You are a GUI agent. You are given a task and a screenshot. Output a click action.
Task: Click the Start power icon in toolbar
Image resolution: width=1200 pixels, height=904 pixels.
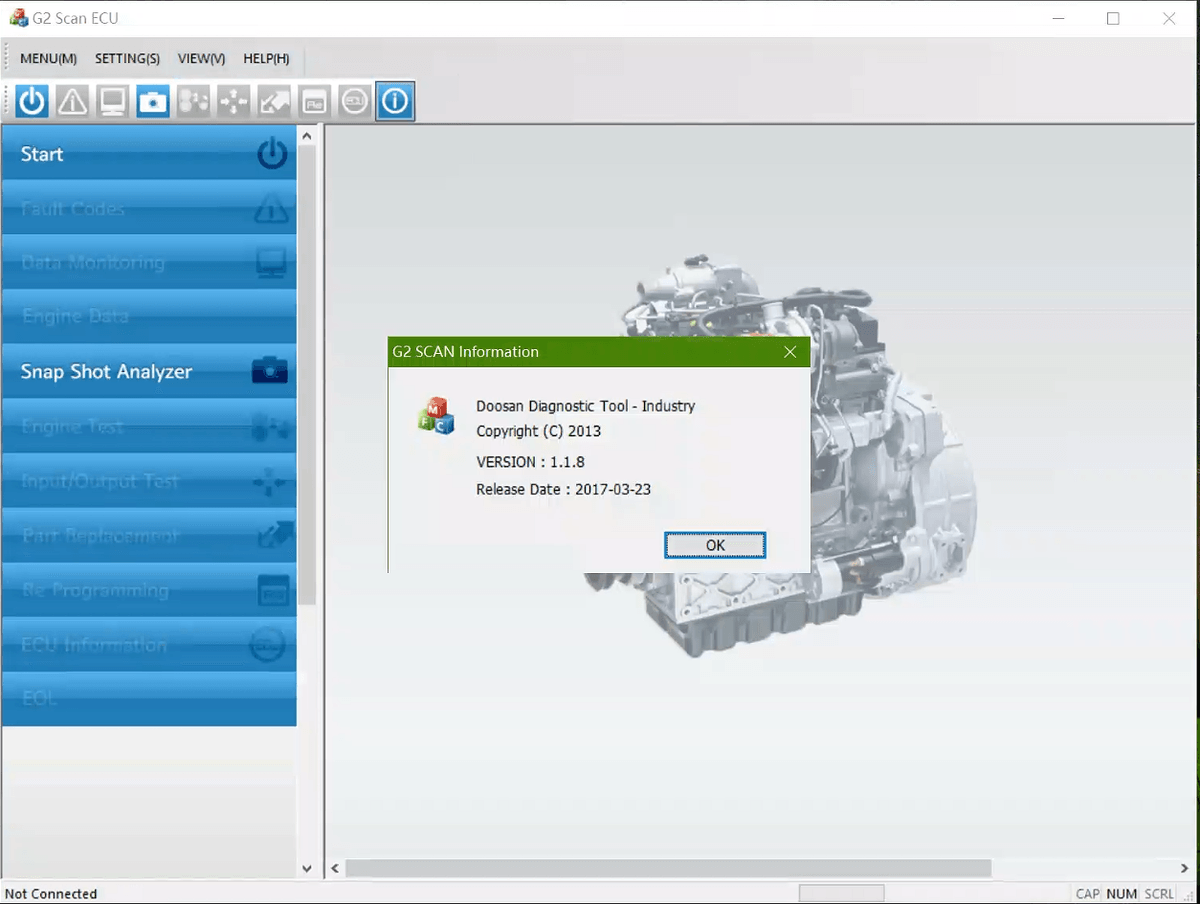tap(32, 101)
